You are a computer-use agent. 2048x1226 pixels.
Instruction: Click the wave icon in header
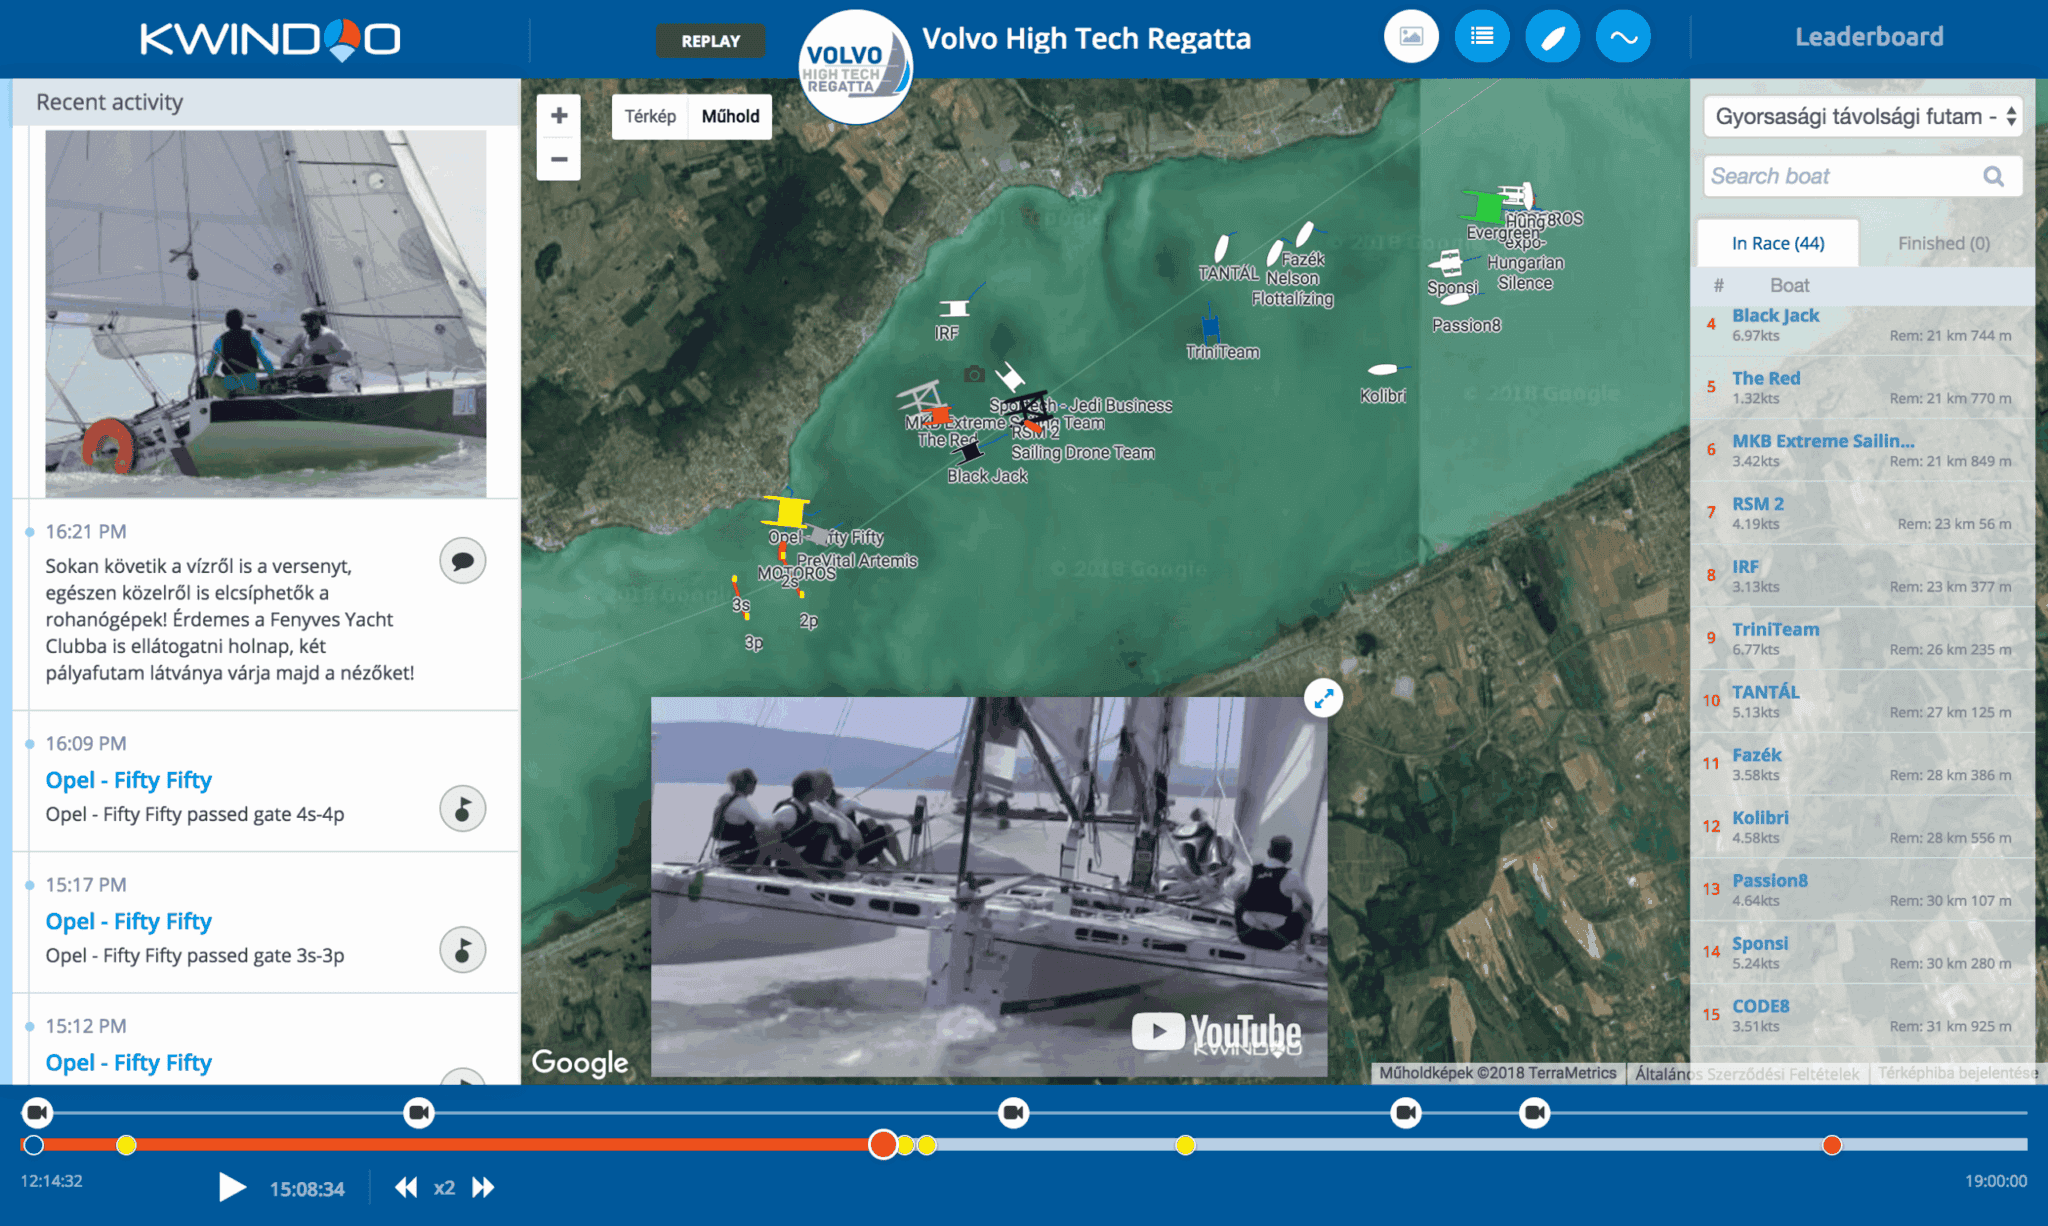(x=1623, y=37)
